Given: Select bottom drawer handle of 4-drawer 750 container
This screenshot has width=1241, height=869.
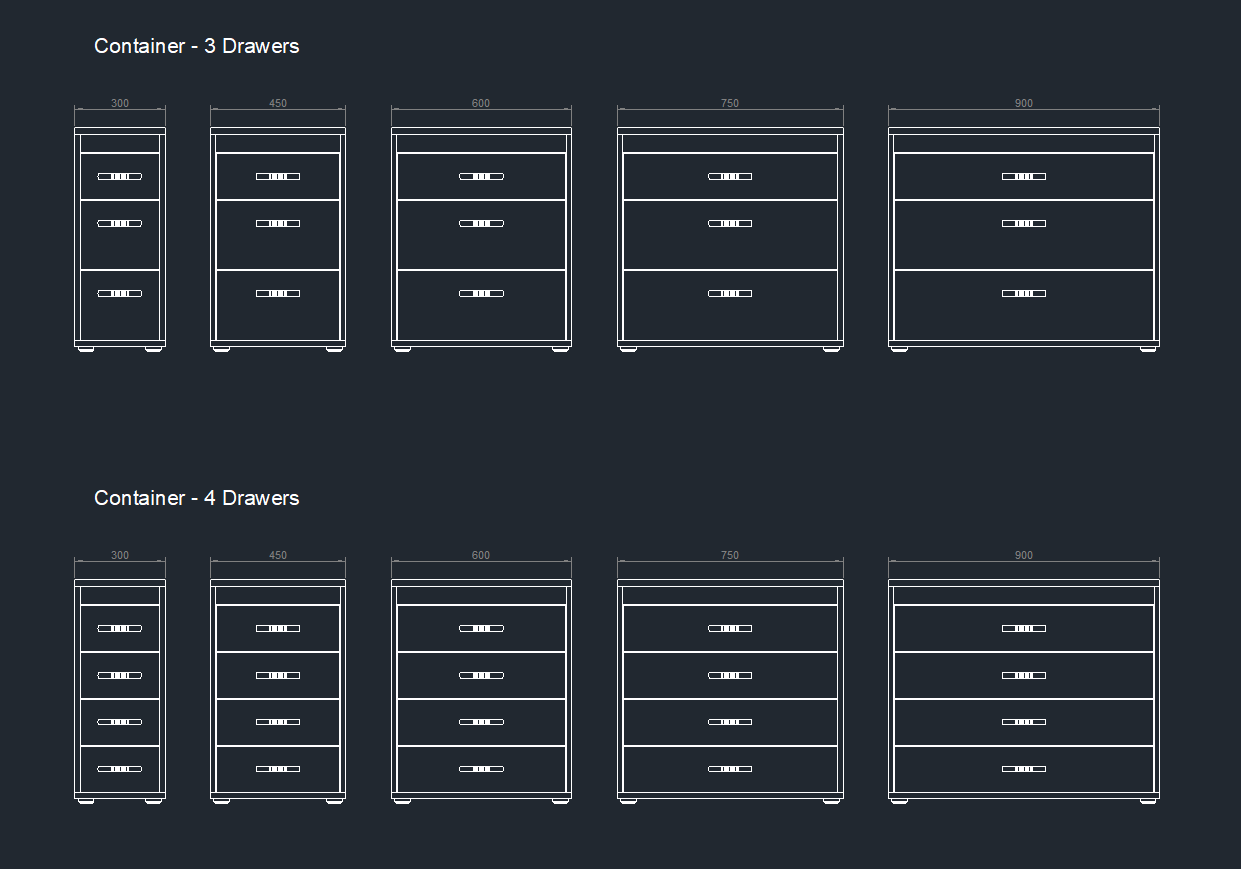Looking at the screenshot, I should 730,769.
